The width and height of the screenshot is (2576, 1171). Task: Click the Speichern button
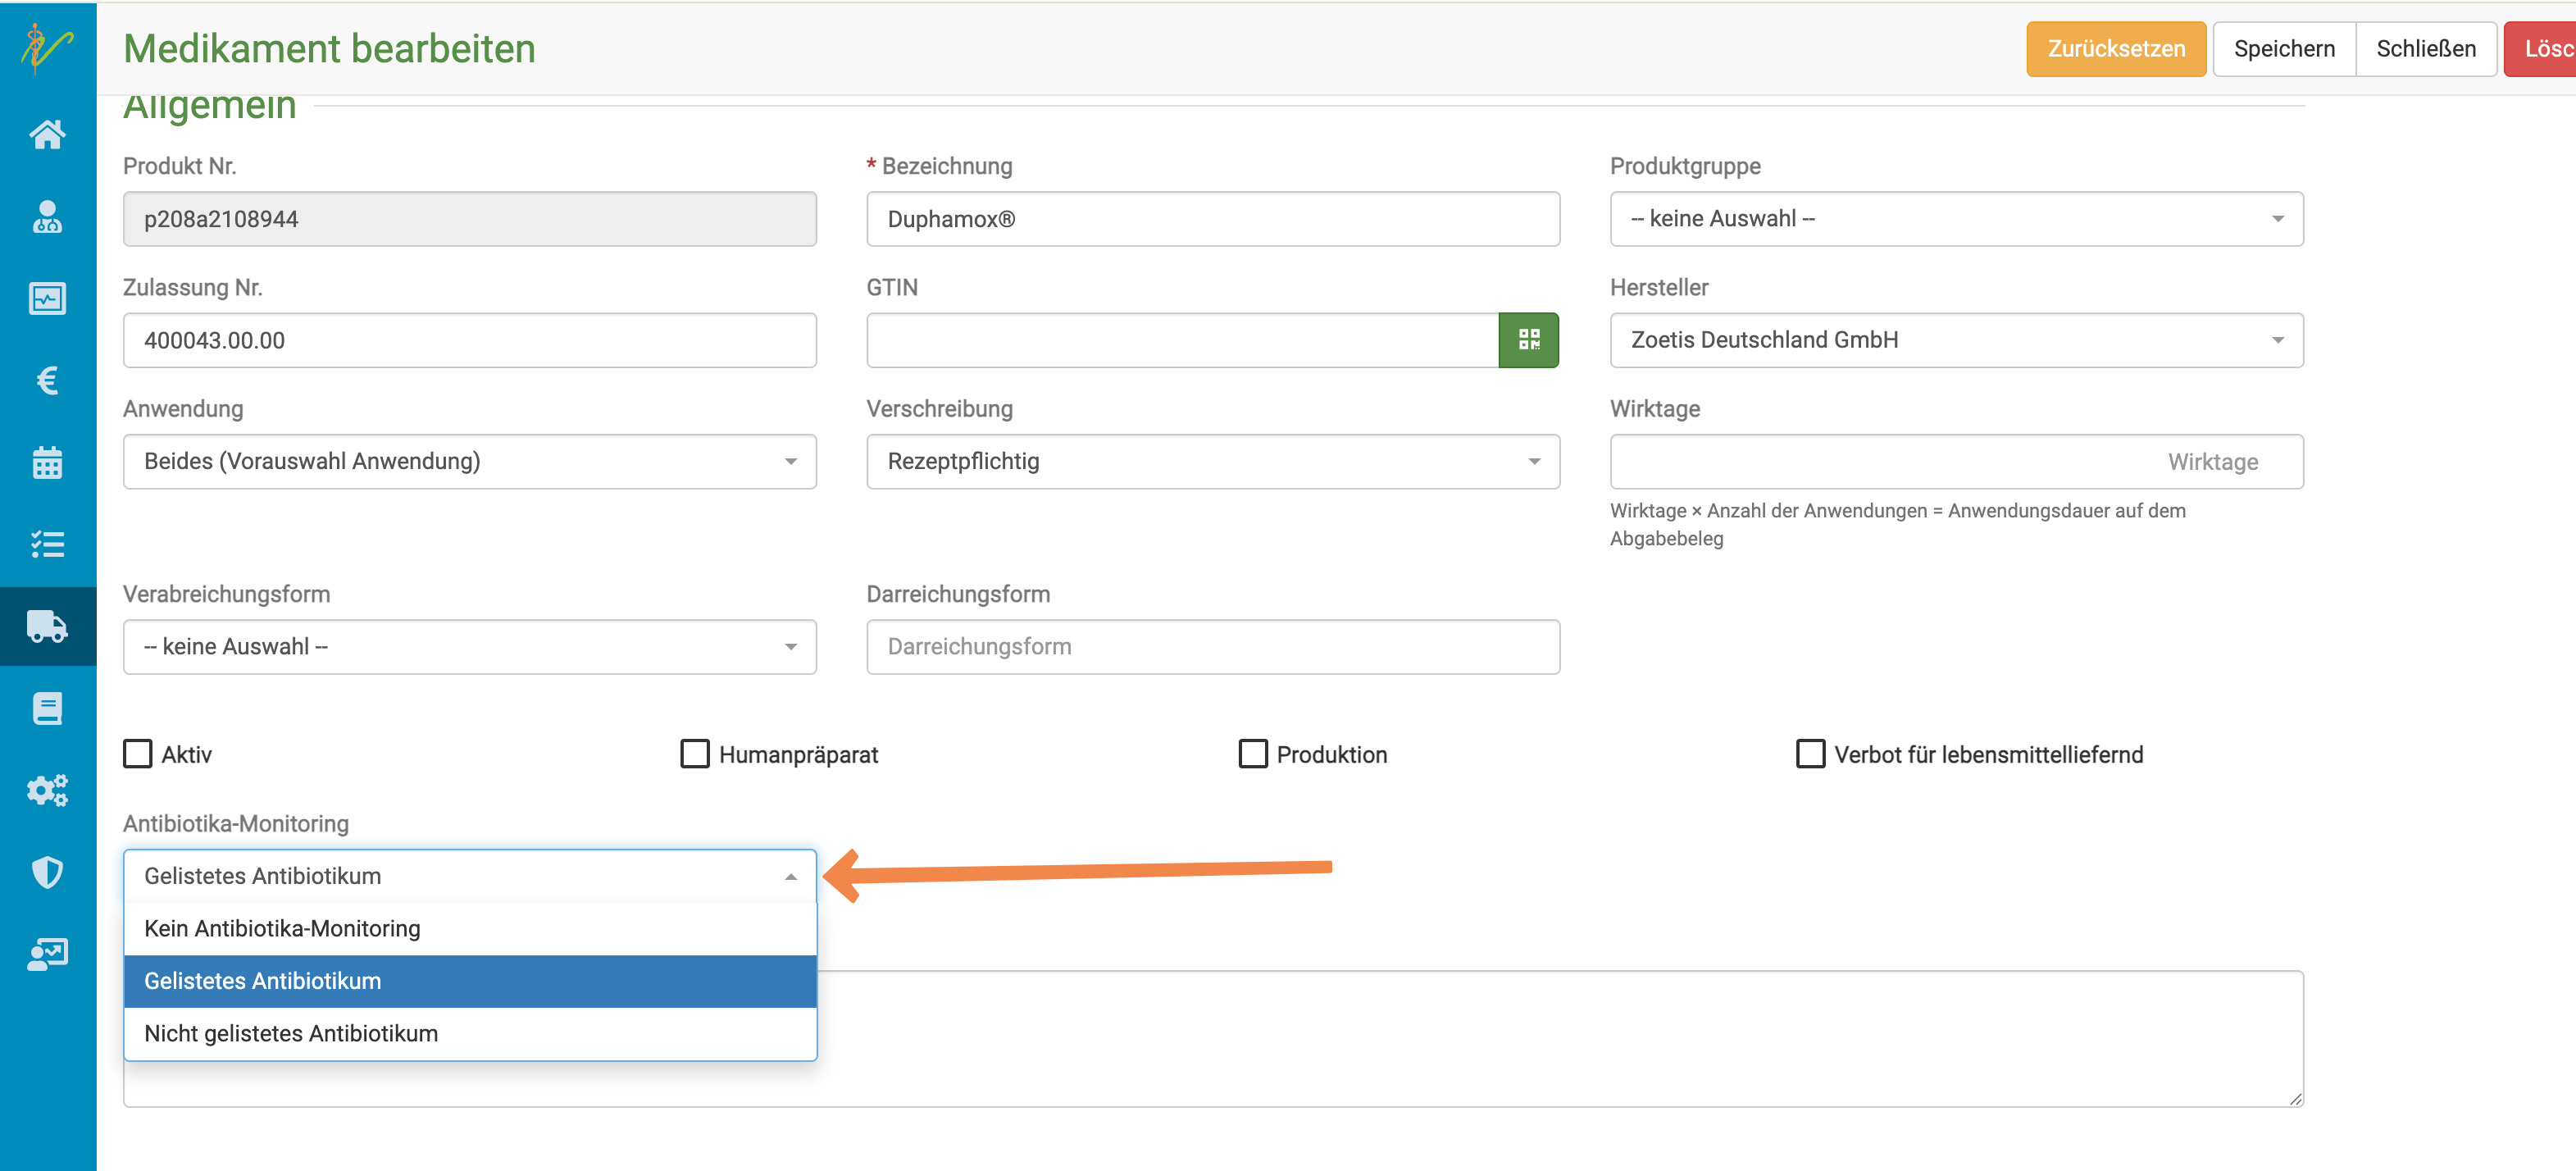tap(2284, 49)
